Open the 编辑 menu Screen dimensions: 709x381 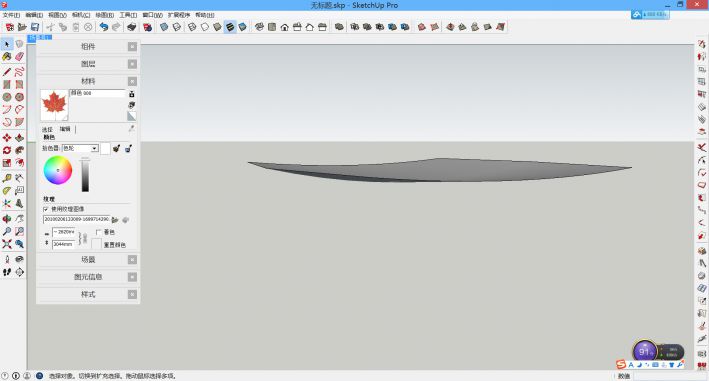tap(34, 15)
